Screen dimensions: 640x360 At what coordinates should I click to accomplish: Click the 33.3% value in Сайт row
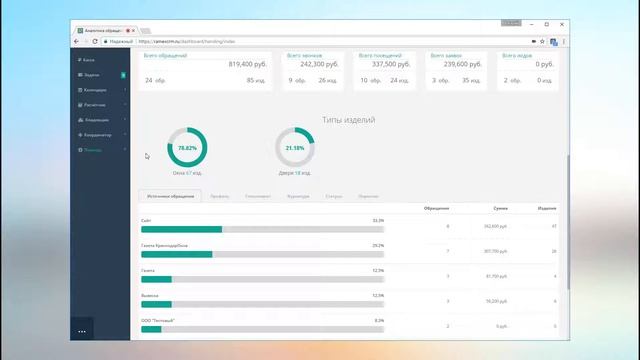point(378,220)
